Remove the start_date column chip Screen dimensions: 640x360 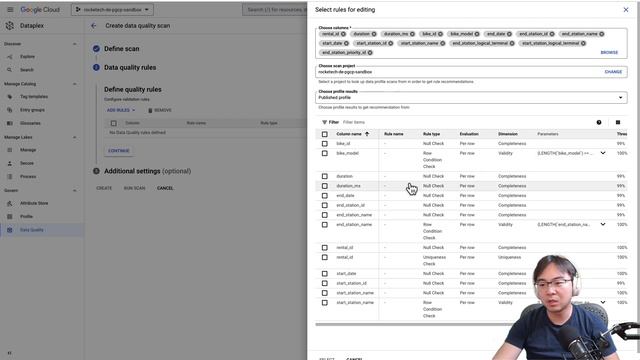pos(346,43)
